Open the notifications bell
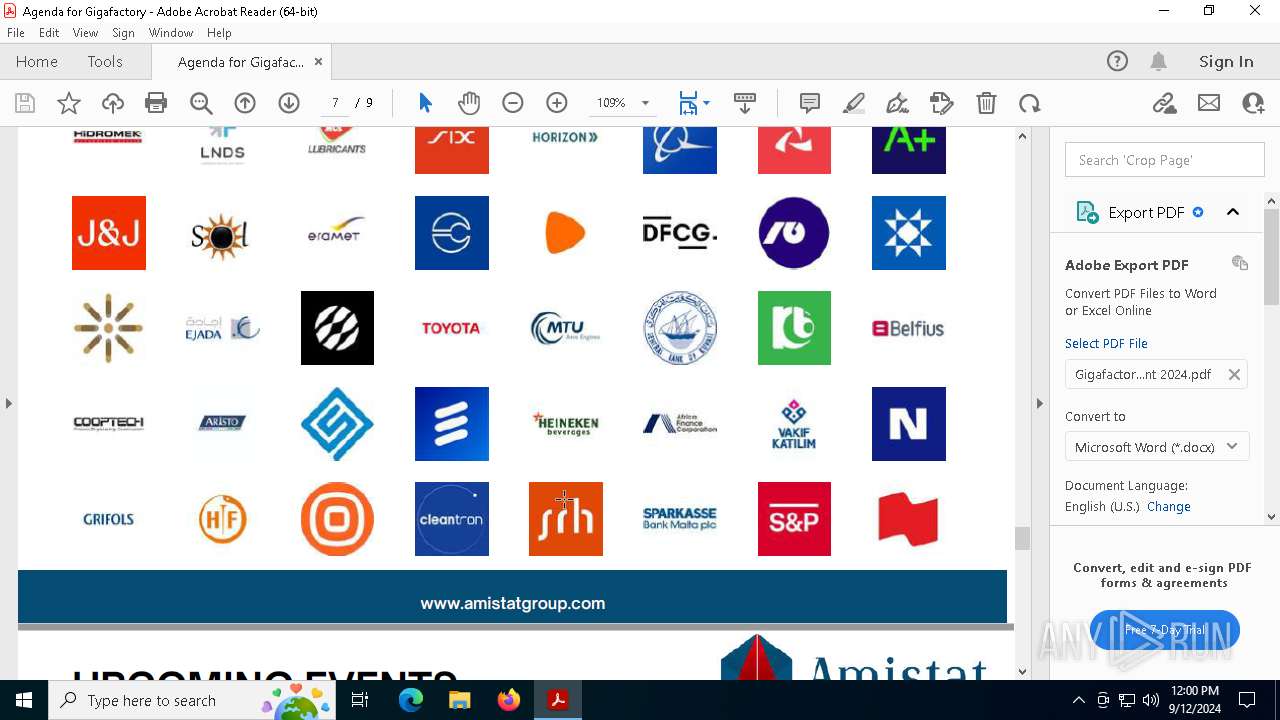The height and width of the screenshot is (720, 1280). tap(1158, 62)
